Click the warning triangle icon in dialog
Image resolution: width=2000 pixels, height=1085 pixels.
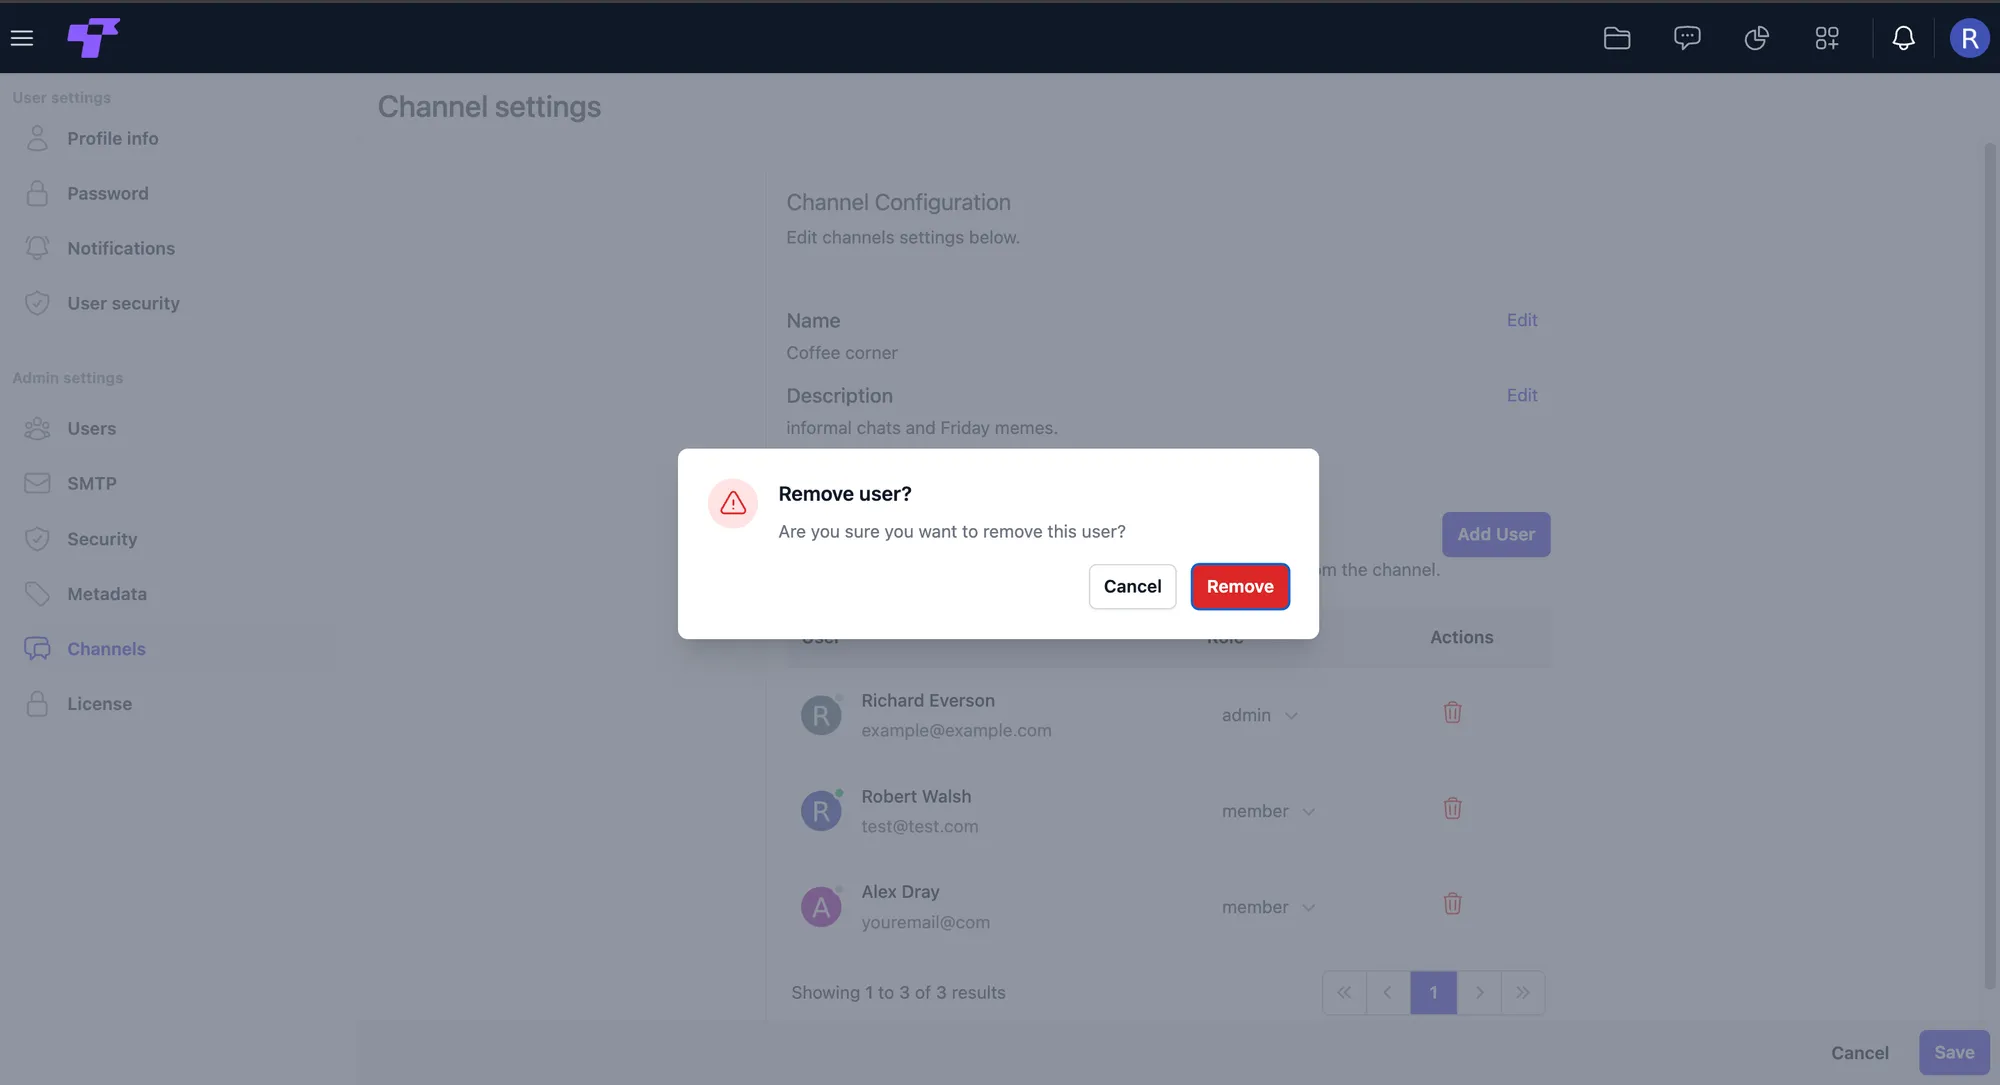pyautogui.click(x=733, y=503)
